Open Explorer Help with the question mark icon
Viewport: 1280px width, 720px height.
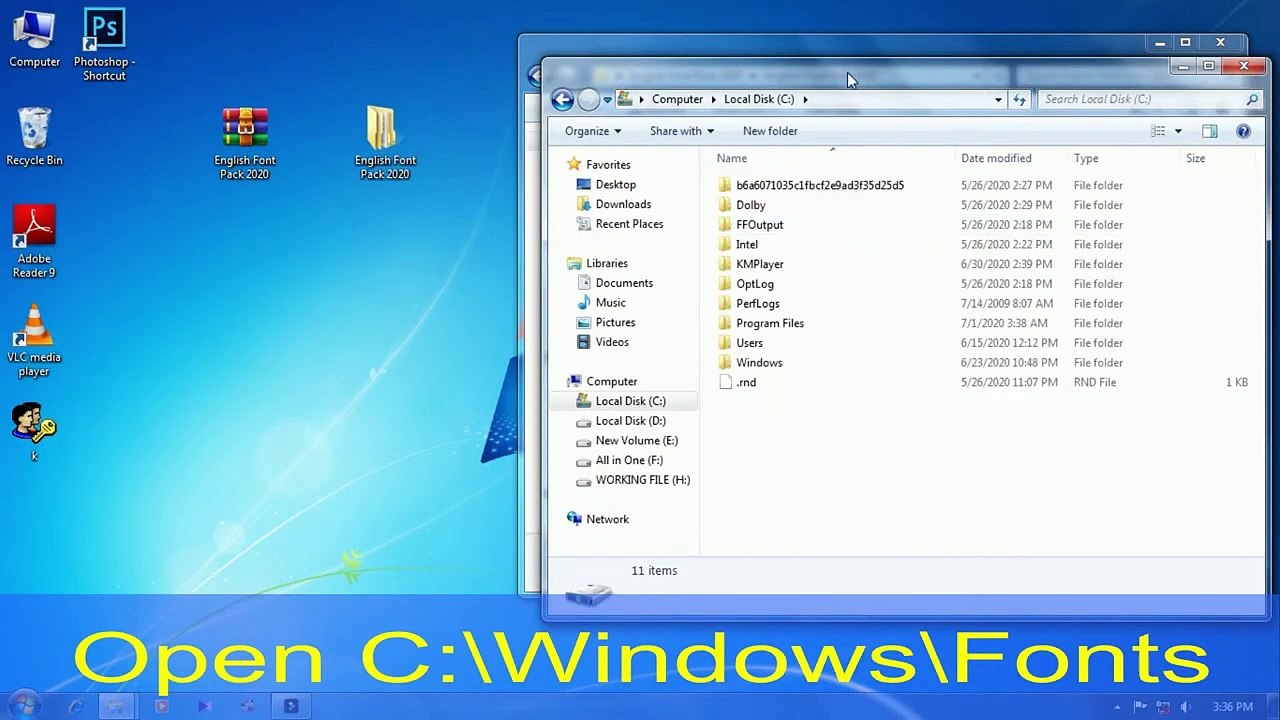coord(1243,131)
